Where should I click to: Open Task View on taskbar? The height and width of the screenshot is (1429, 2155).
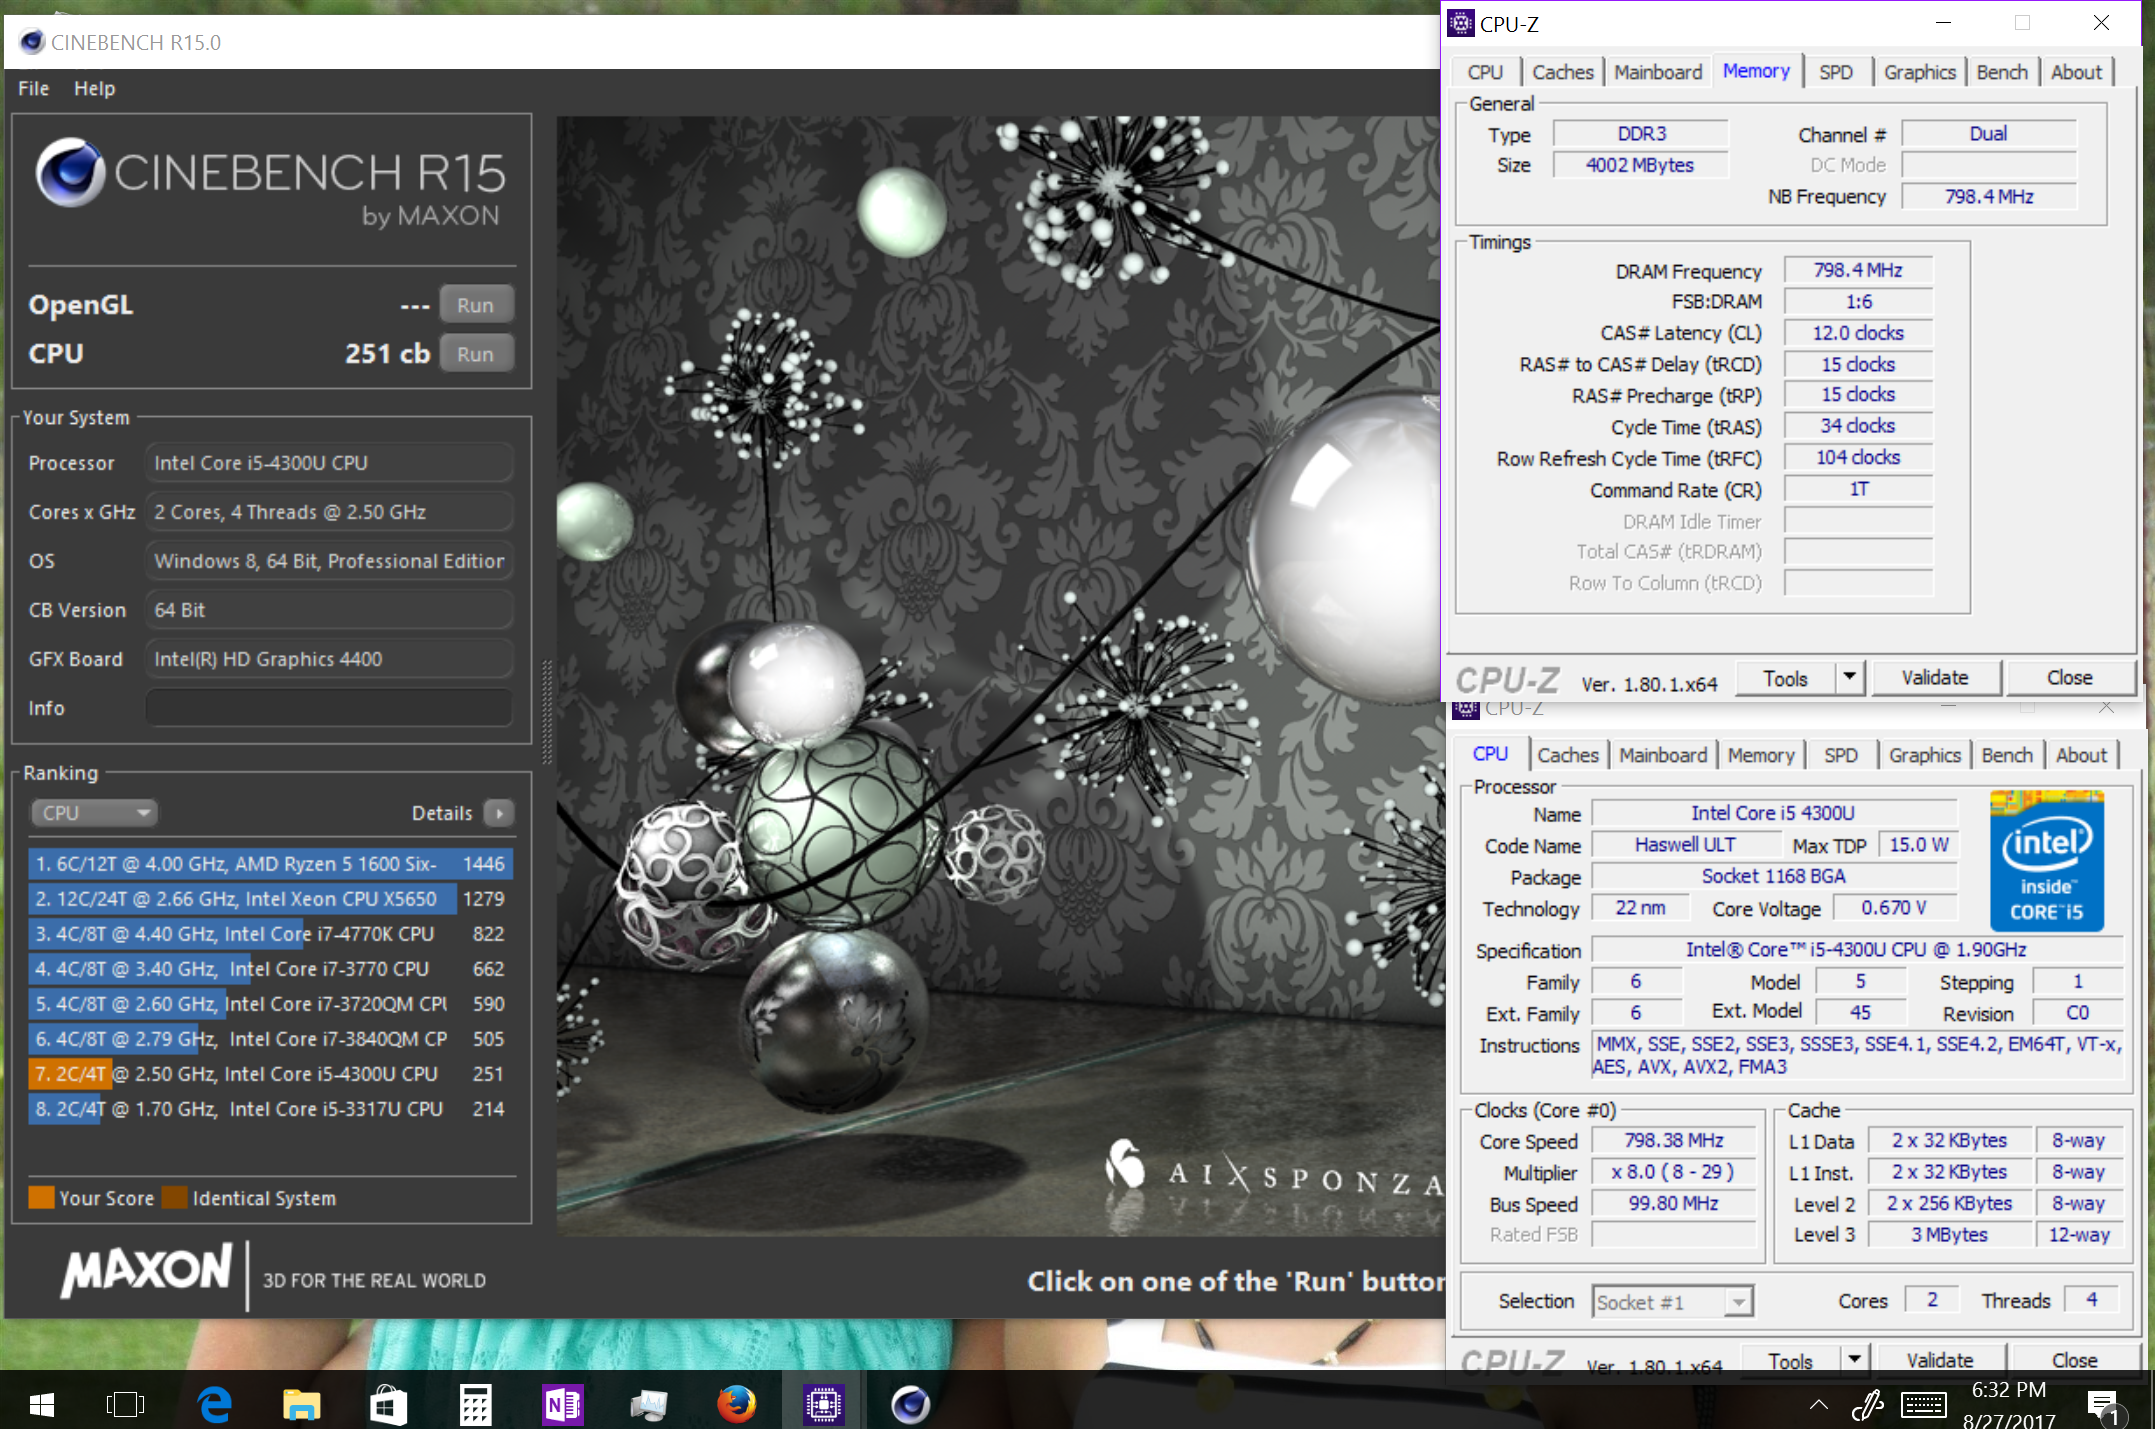(x=125, y=1405)
